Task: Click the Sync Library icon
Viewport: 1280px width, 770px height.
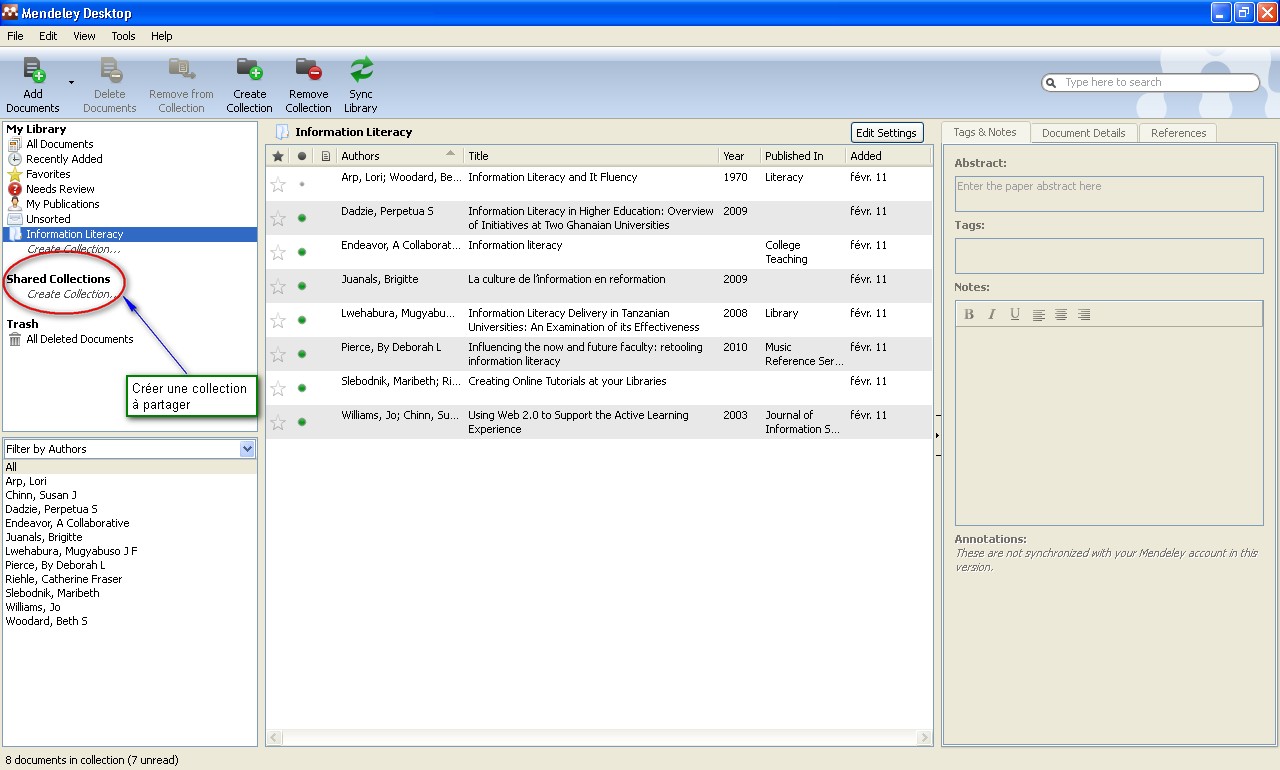Action: pos(361,71)
